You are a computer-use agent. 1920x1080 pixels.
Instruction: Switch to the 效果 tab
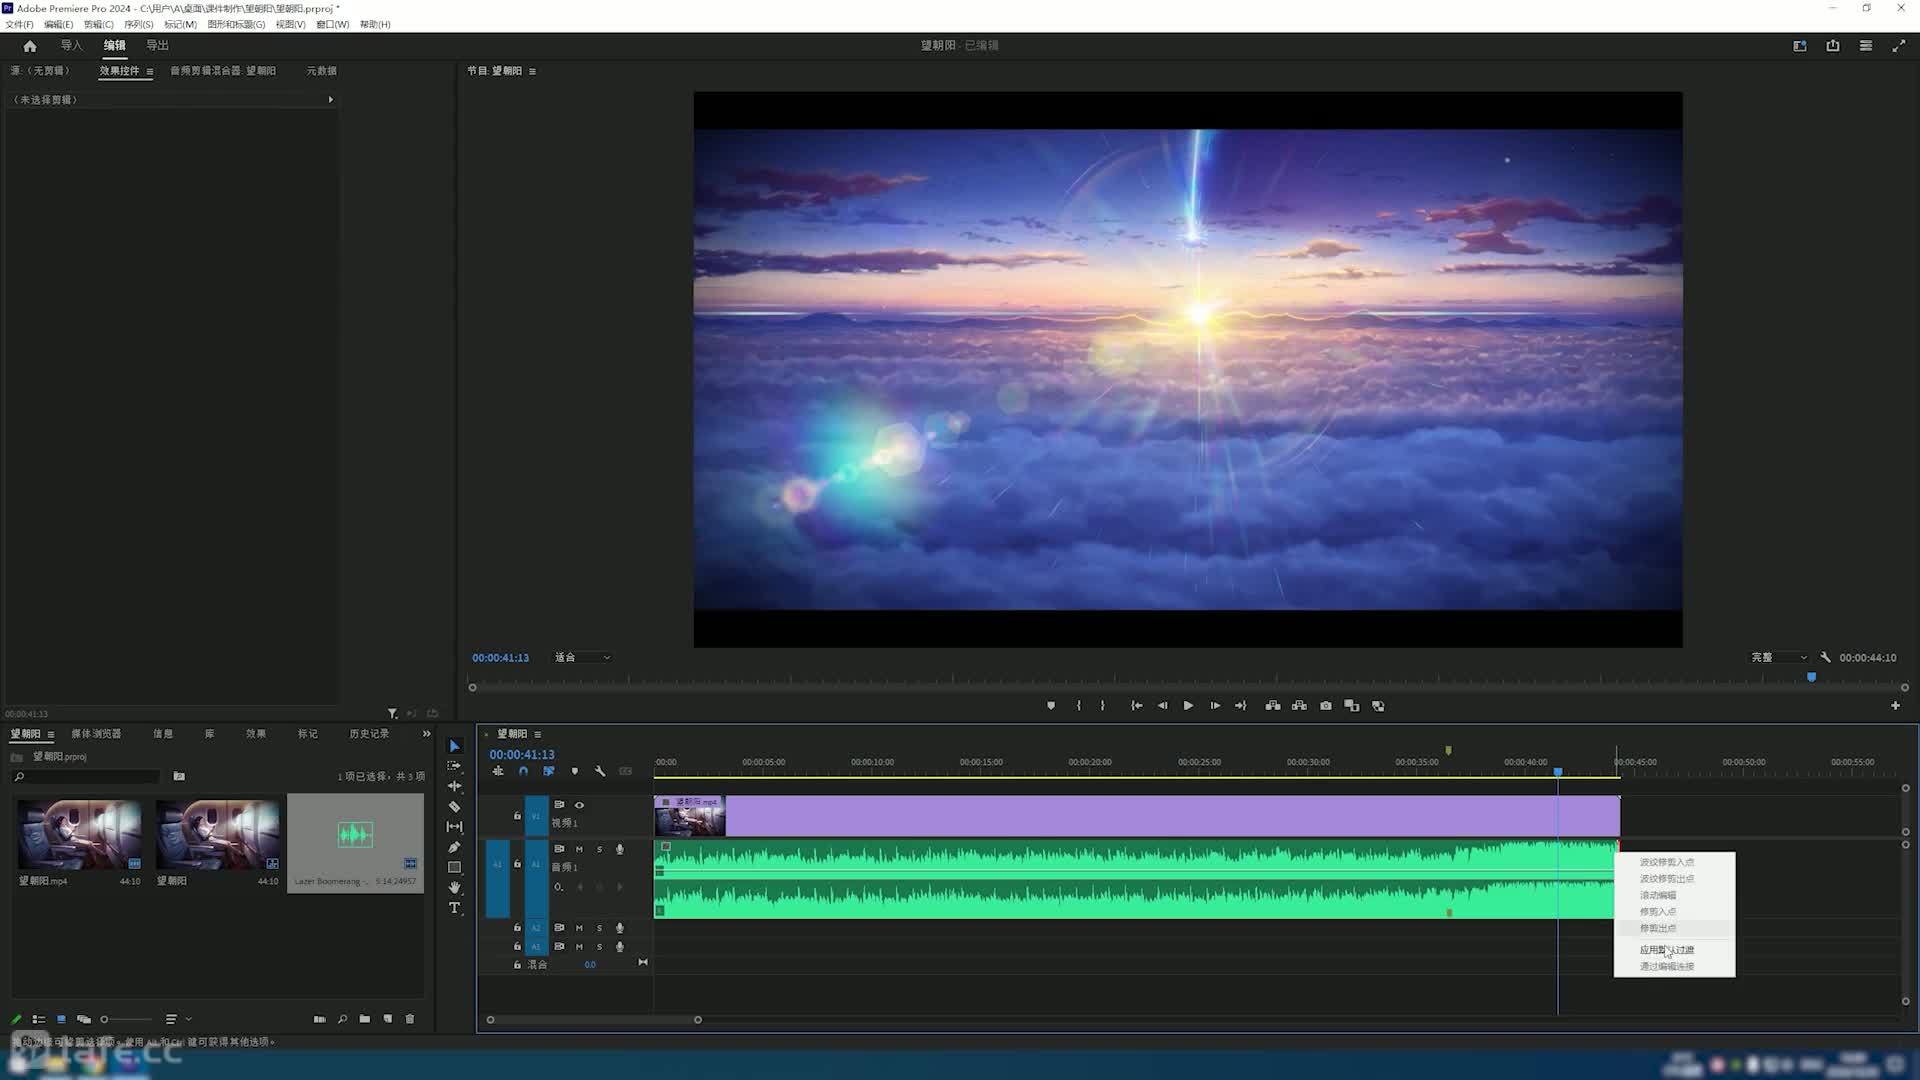click(x=256, y=734)
